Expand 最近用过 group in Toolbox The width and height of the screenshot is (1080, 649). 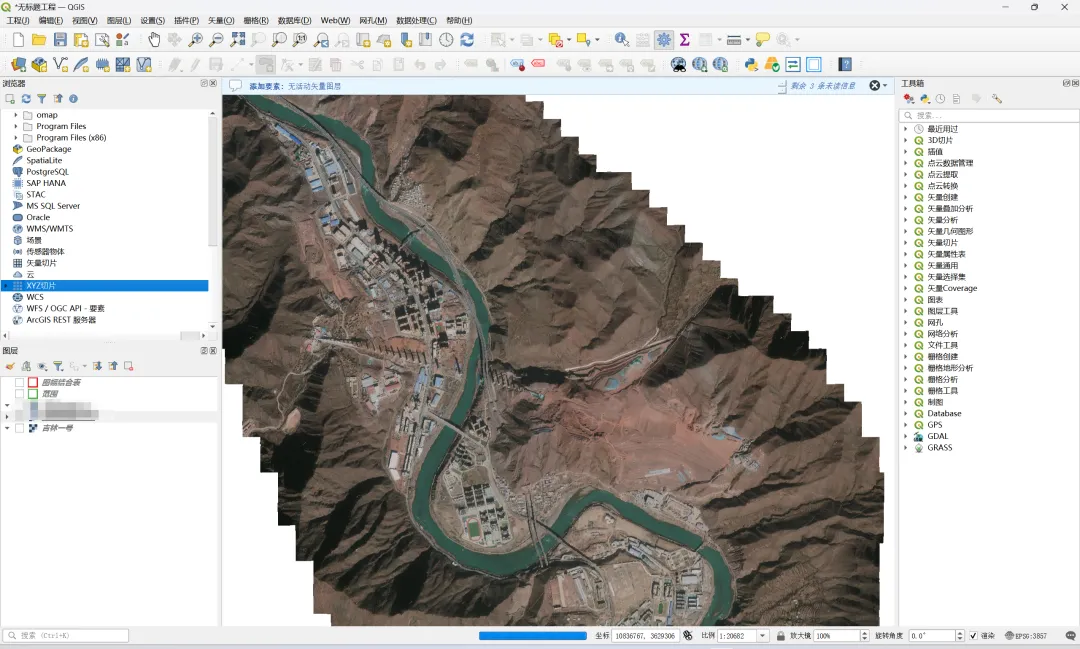tap(906, 129)
